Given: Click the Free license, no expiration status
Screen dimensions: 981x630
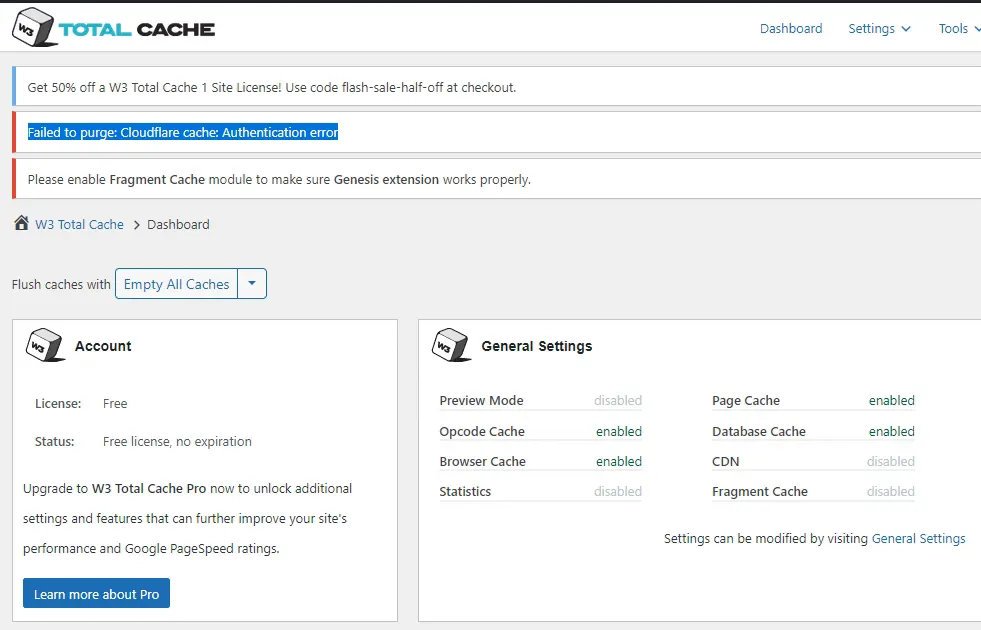Looking at the screenshot, I should (x=177, y=442).
